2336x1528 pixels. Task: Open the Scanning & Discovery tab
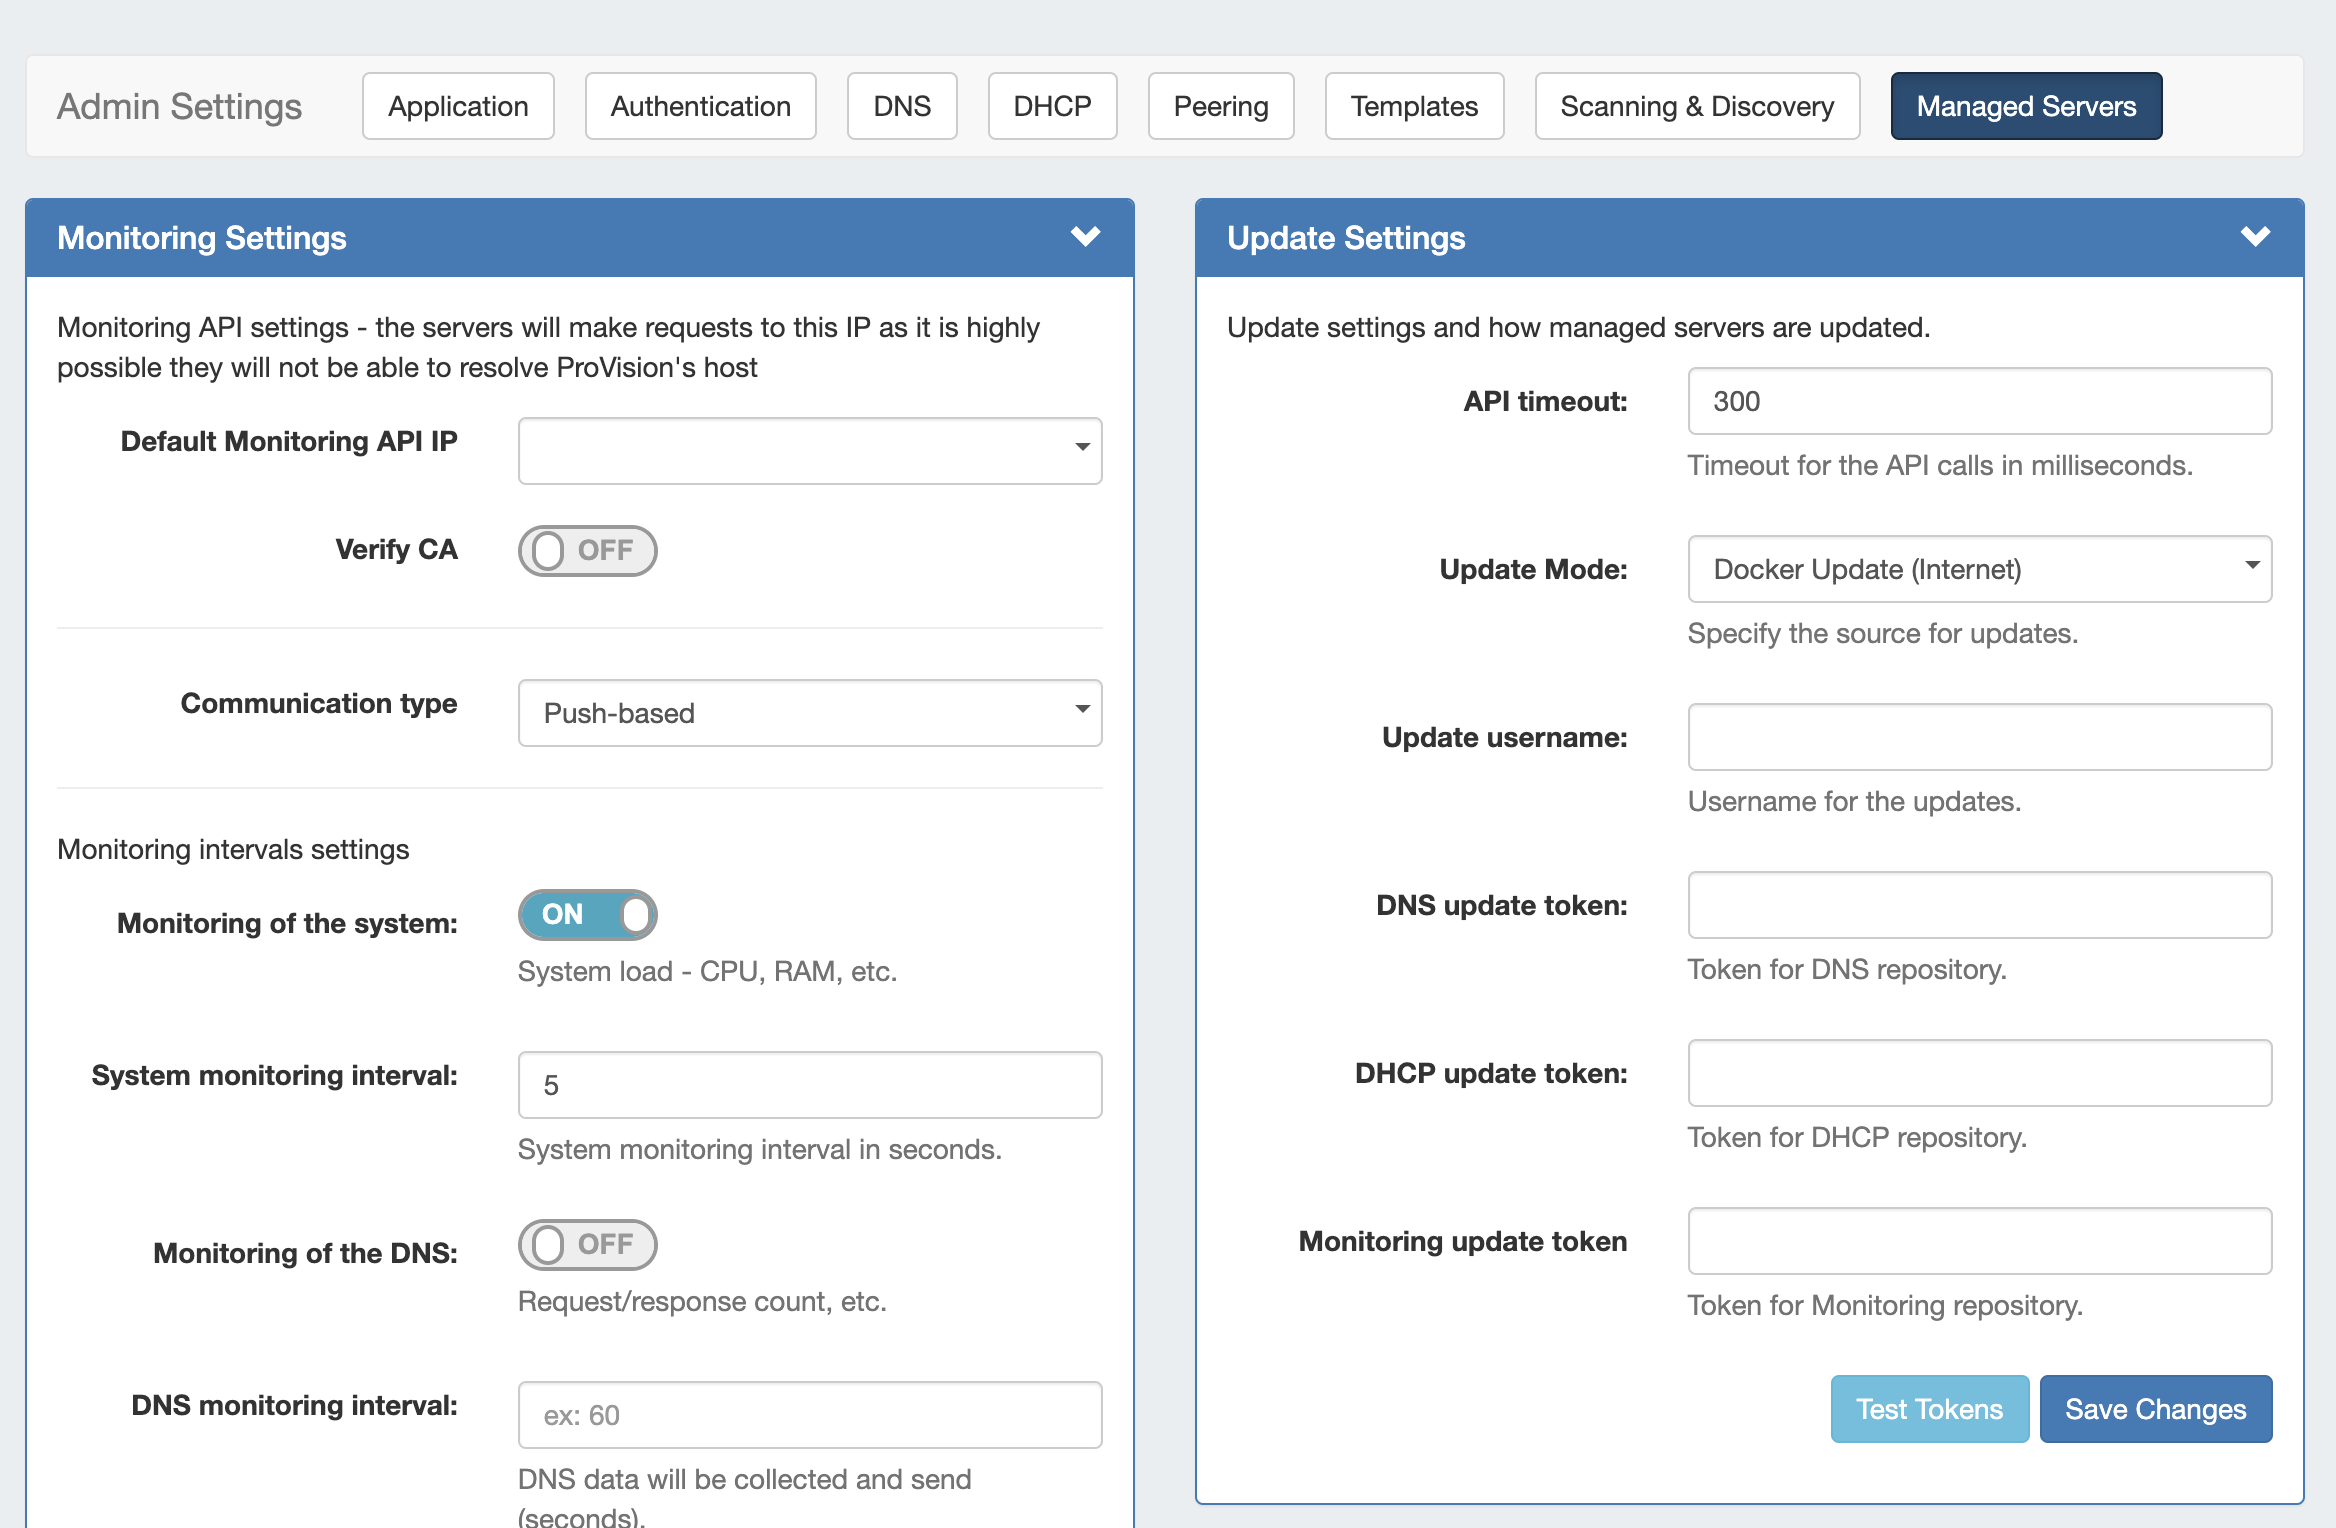1696,106
